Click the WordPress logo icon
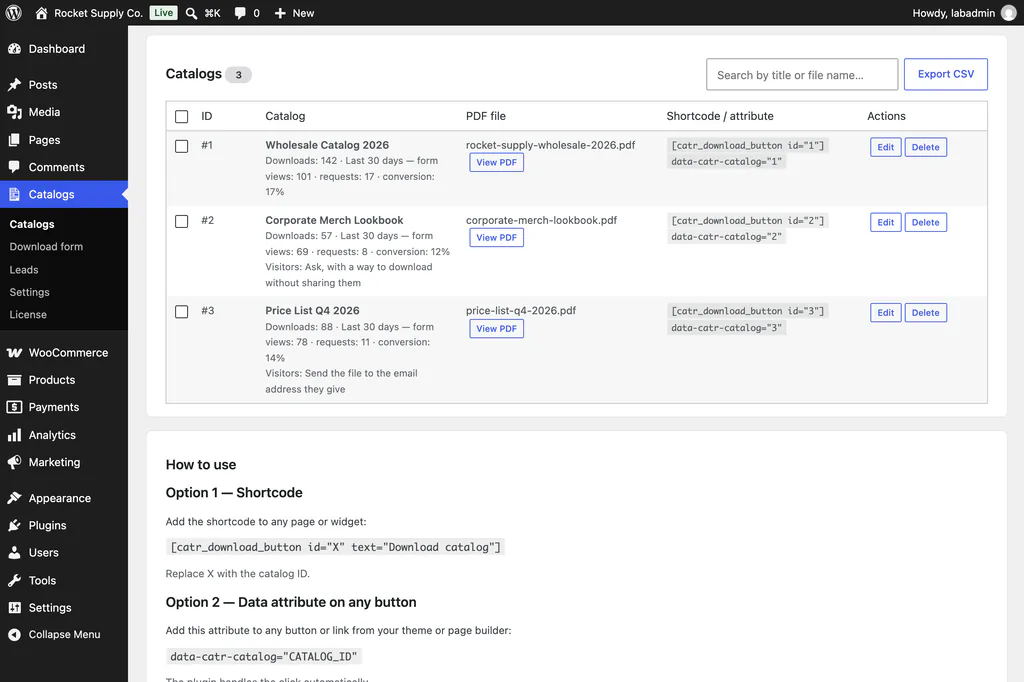Image resolution: width=1024 pixels, height=682 pixels. point(13,13)
